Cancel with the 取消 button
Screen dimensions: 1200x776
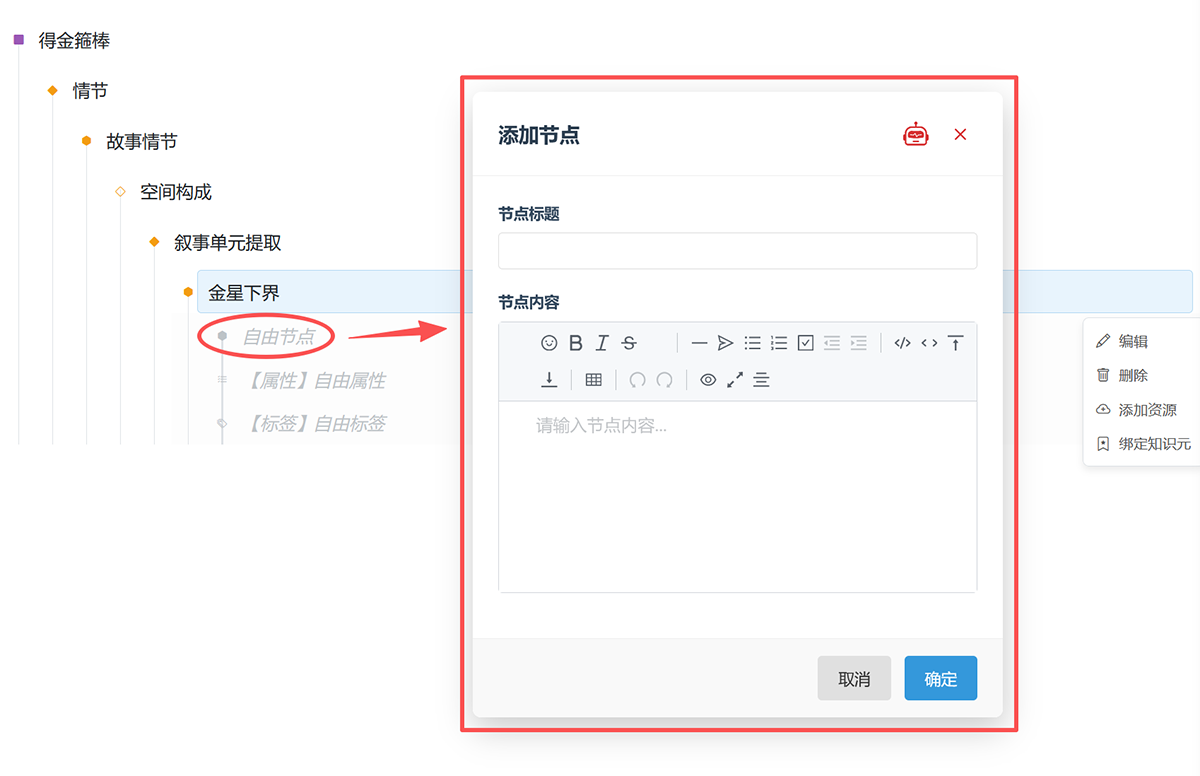[854, 678]
